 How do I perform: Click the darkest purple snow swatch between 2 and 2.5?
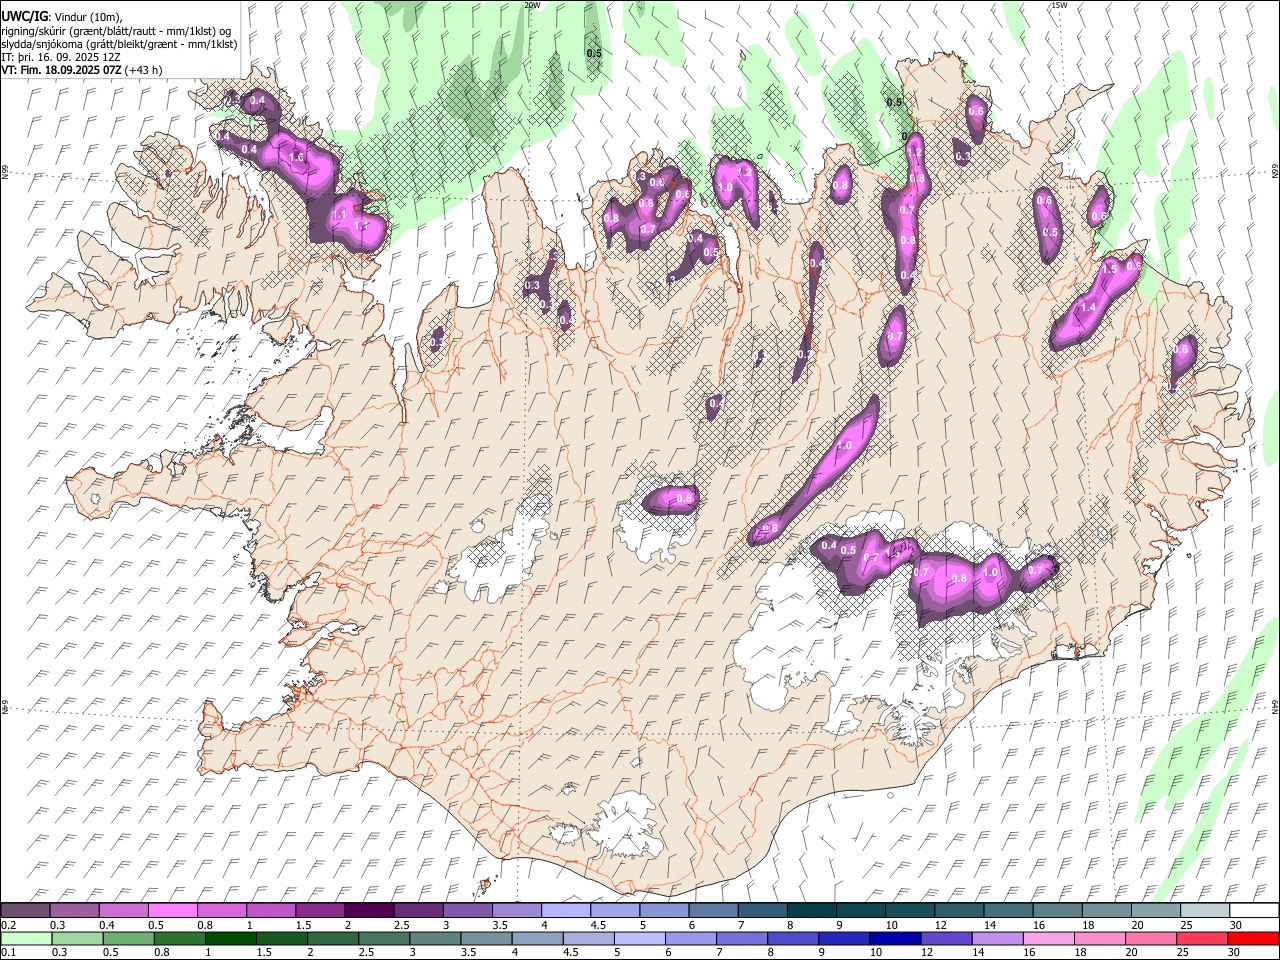tap(369, 911)
